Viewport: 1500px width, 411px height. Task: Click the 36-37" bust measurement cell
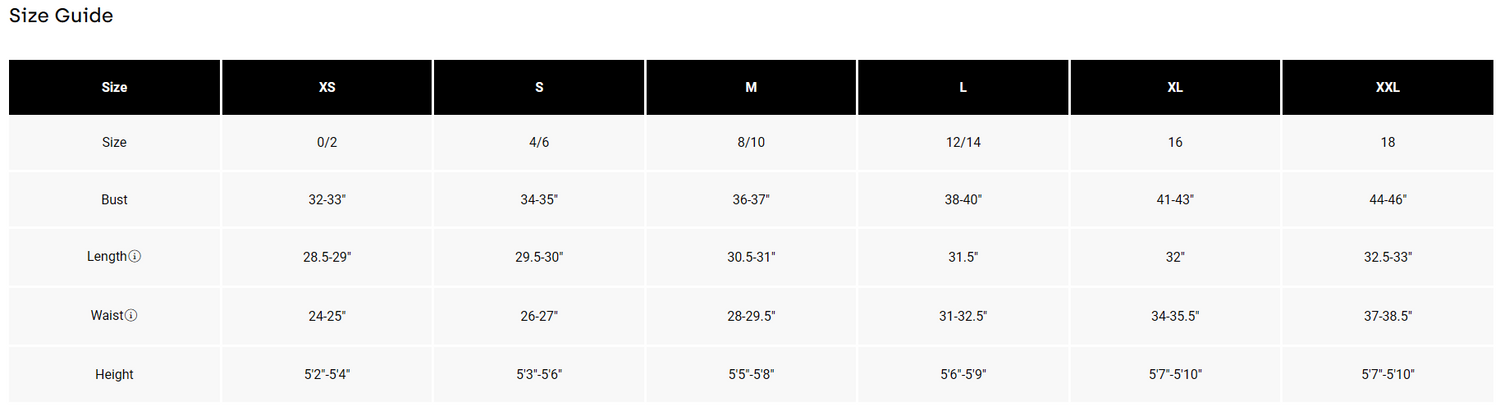click(751, 200)
